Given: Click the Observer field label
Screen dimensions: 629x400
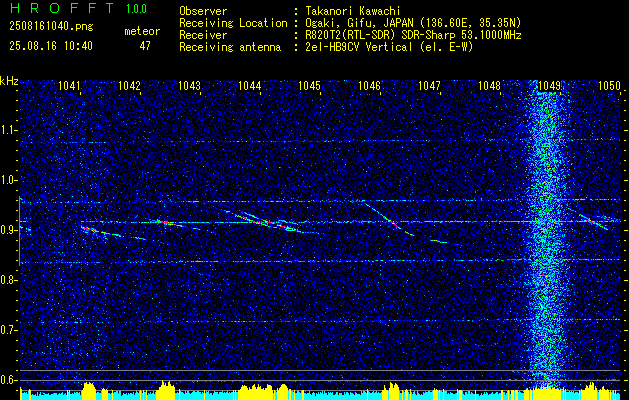Looking at the screenshot, I should [x=203, y=11].
